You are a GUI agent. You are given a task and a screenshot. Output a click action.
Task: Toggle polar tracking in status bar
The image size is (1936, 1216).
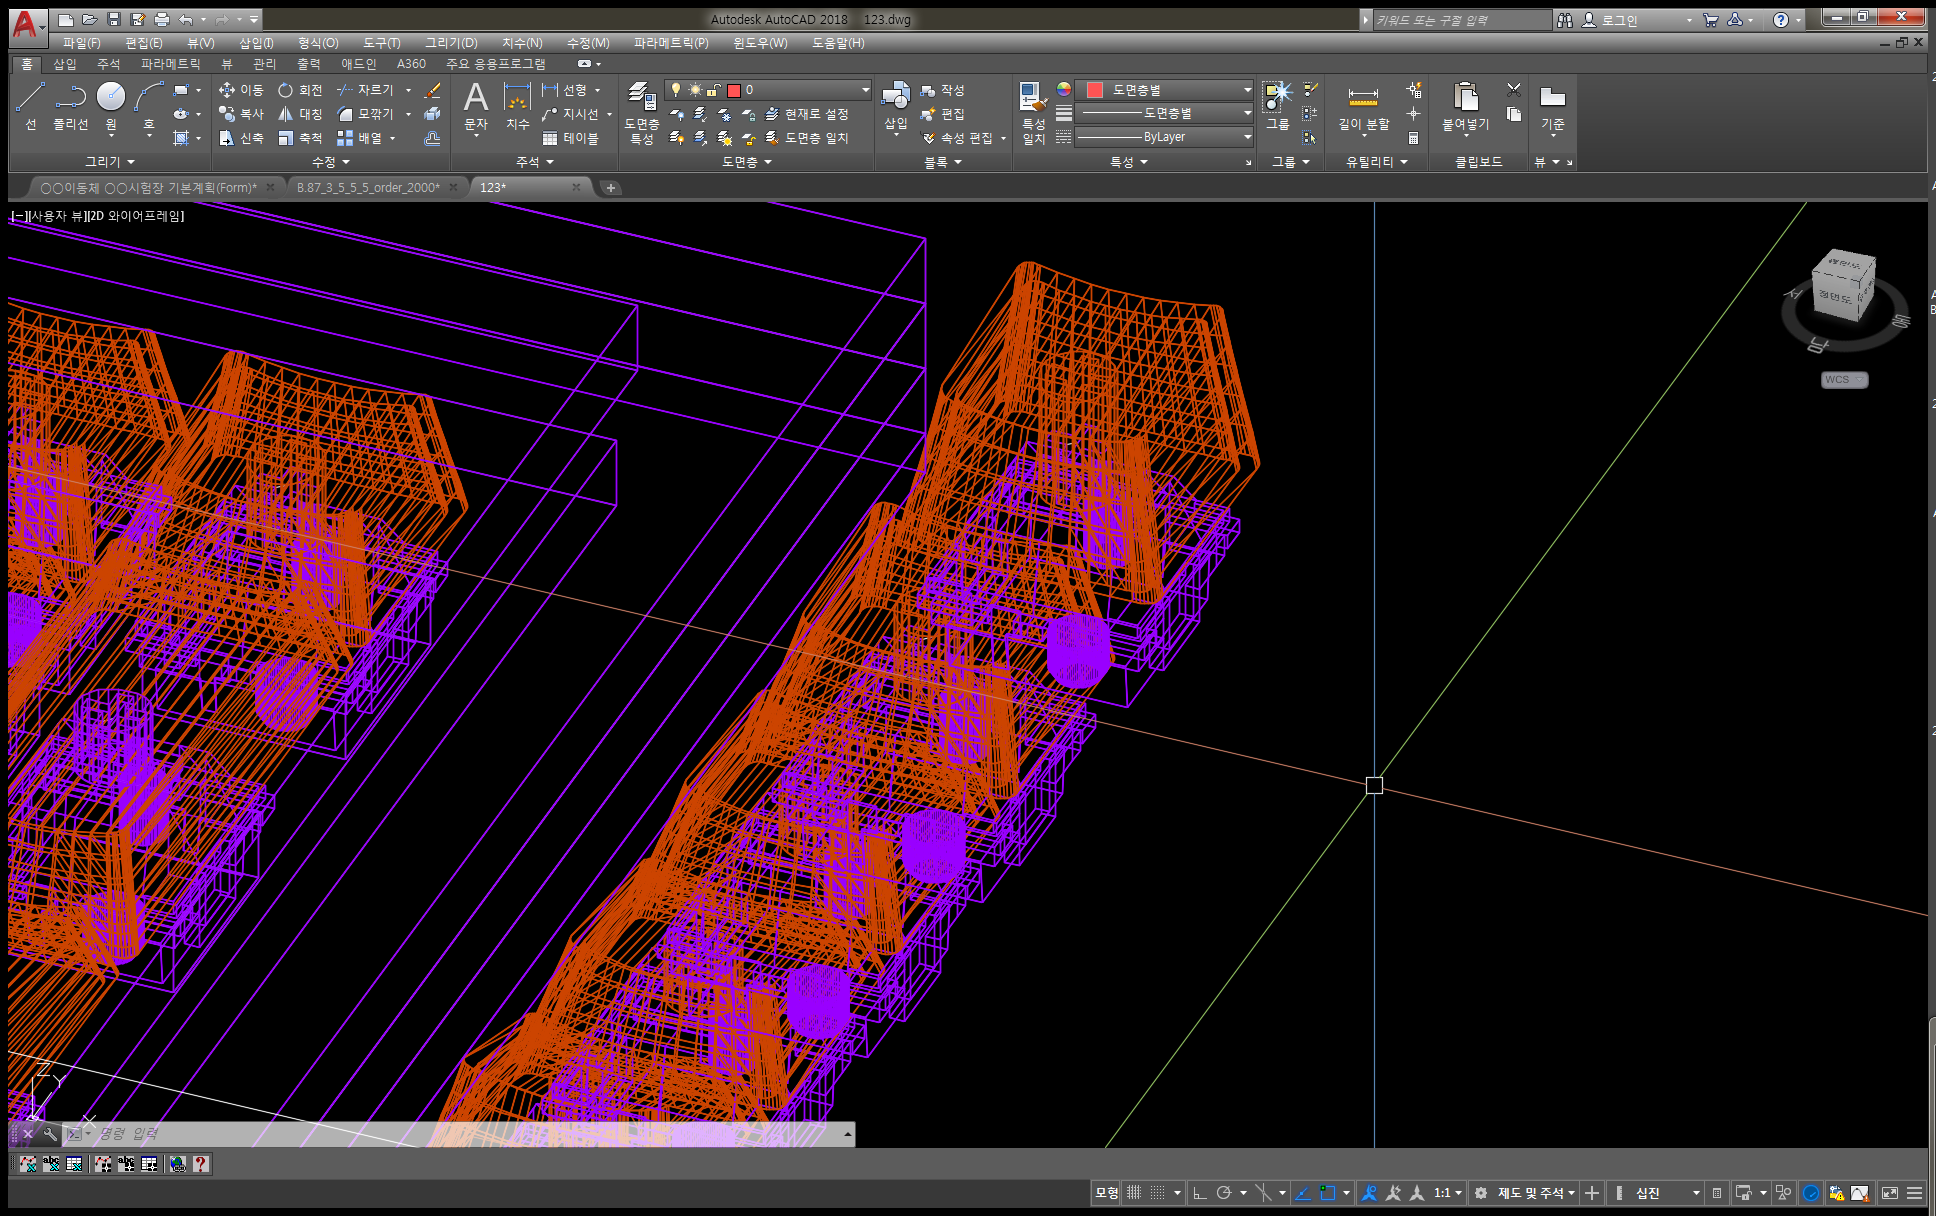pos(1223,1192)
